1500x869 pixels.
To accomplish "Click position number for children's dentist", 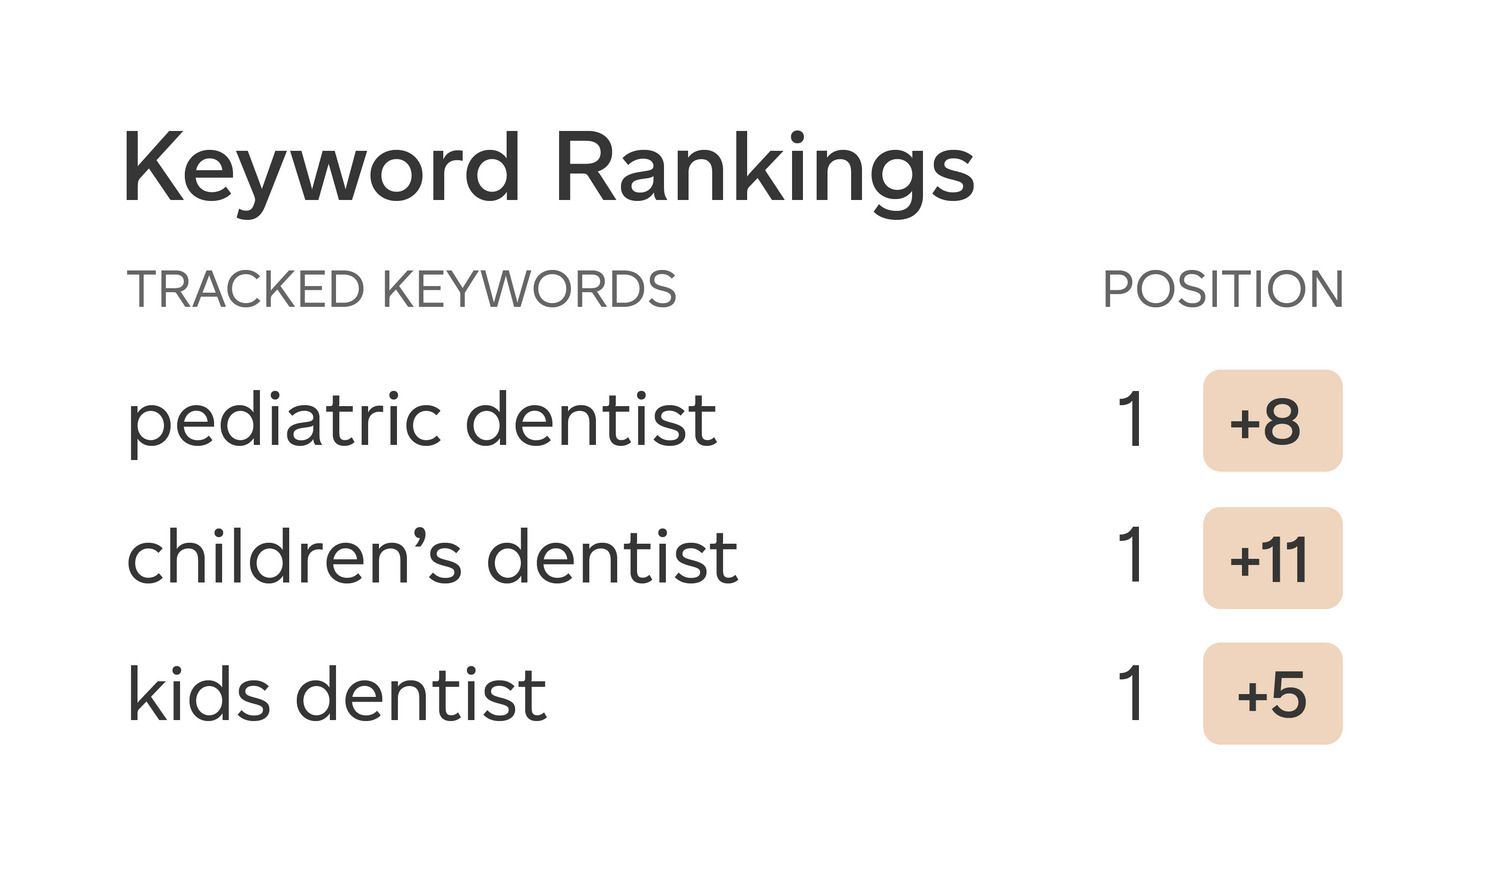I will point(1131,556).
